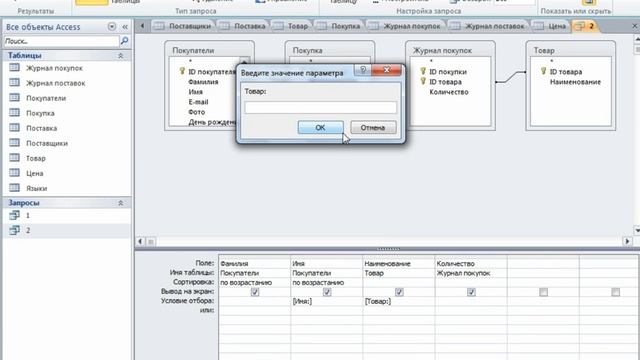Click the Поле cell Фамилия

point(254,264)
